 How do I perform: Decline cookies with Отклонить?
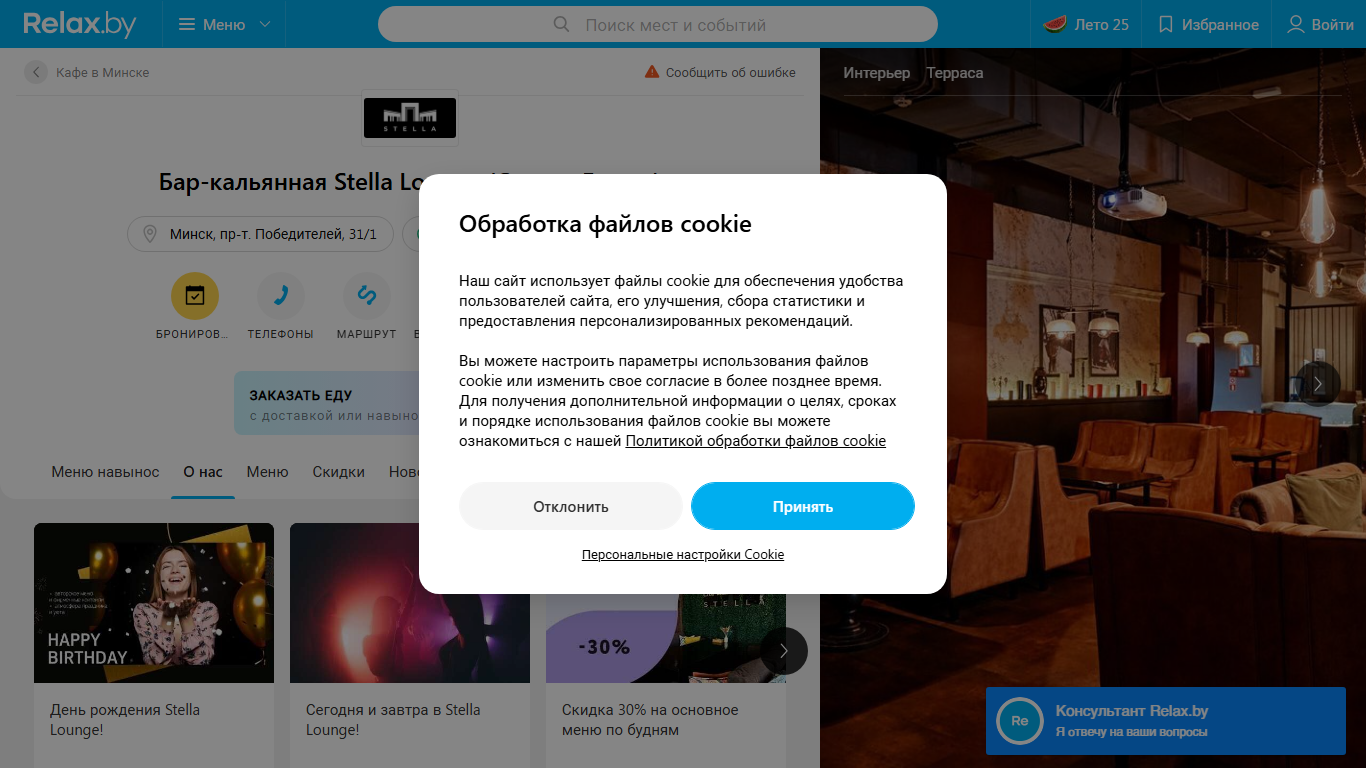tap(571, 506)
